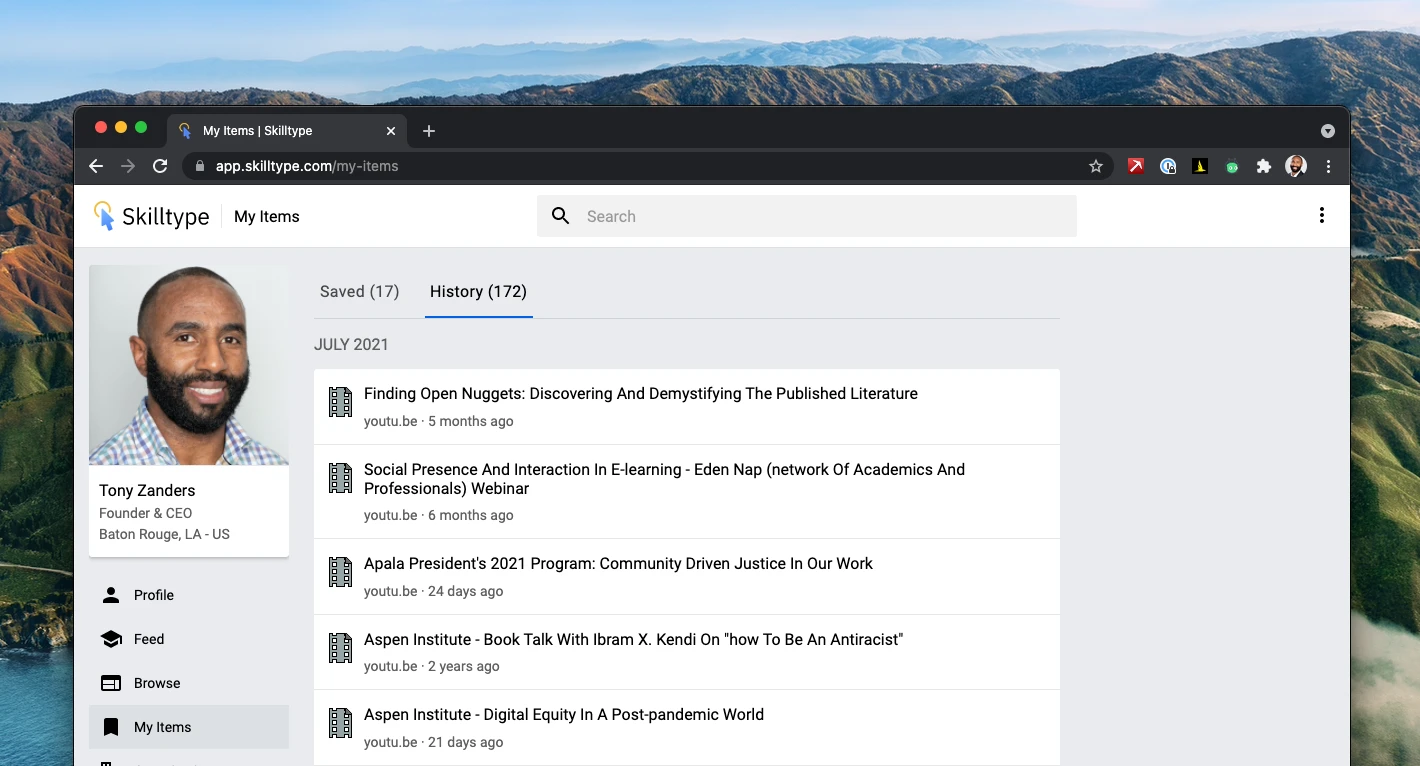Switch to the Saved (17) tab
Image resolution: width=1420 pixels, height=766 pixels.
click(359, 291)
